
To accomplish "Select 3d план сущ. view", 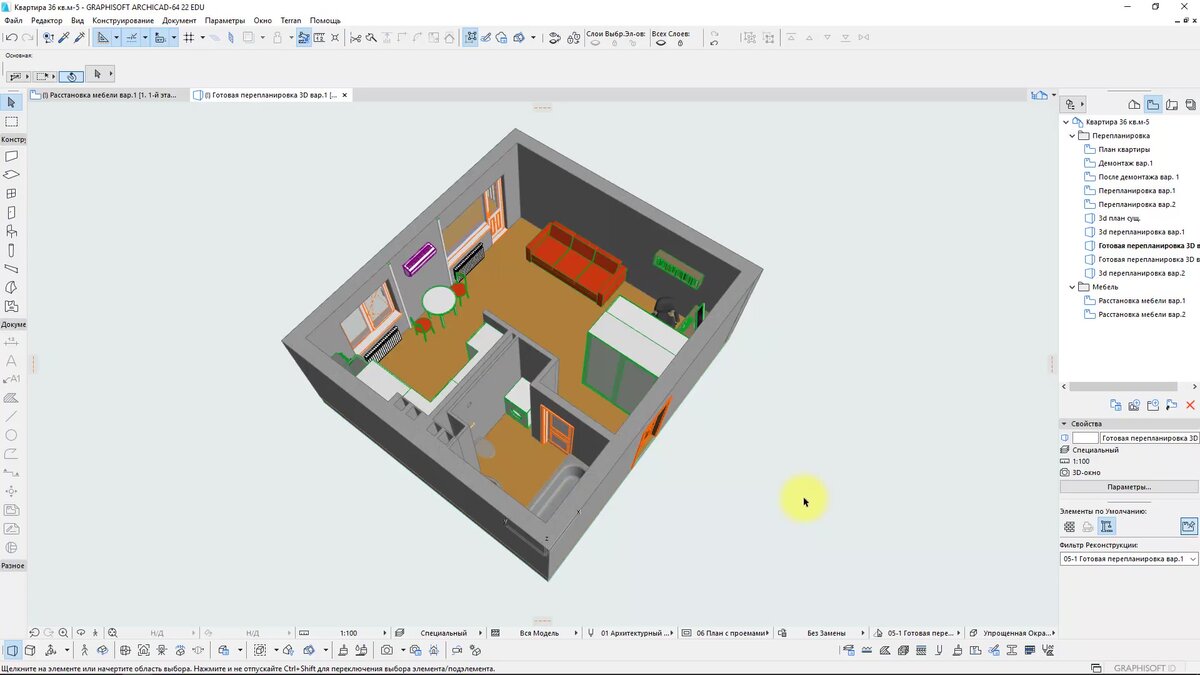I will (1118, 218).
